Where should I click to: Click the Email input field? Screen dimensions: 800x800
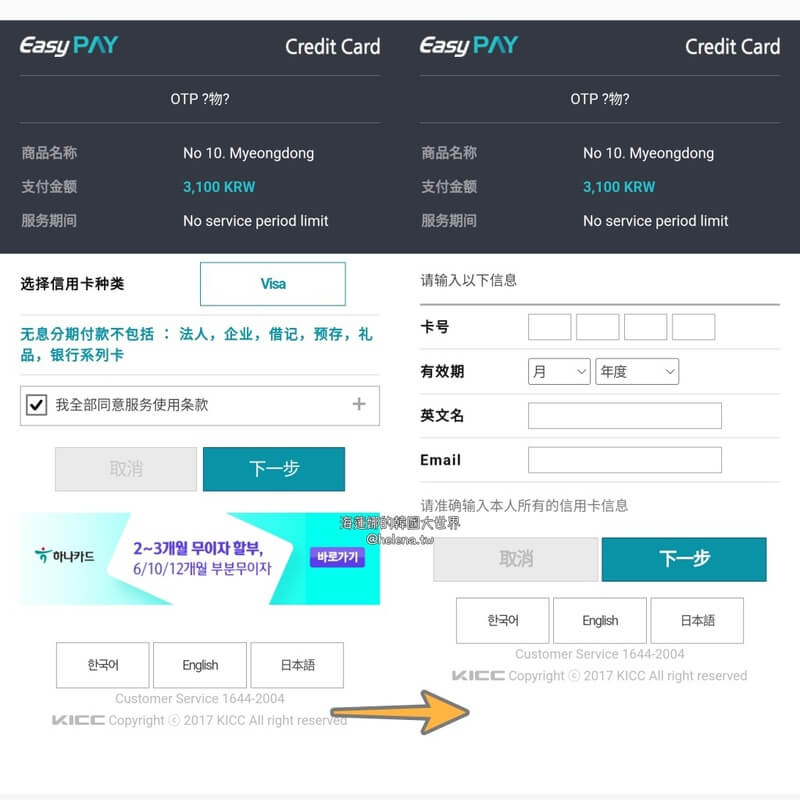[625, 460]
